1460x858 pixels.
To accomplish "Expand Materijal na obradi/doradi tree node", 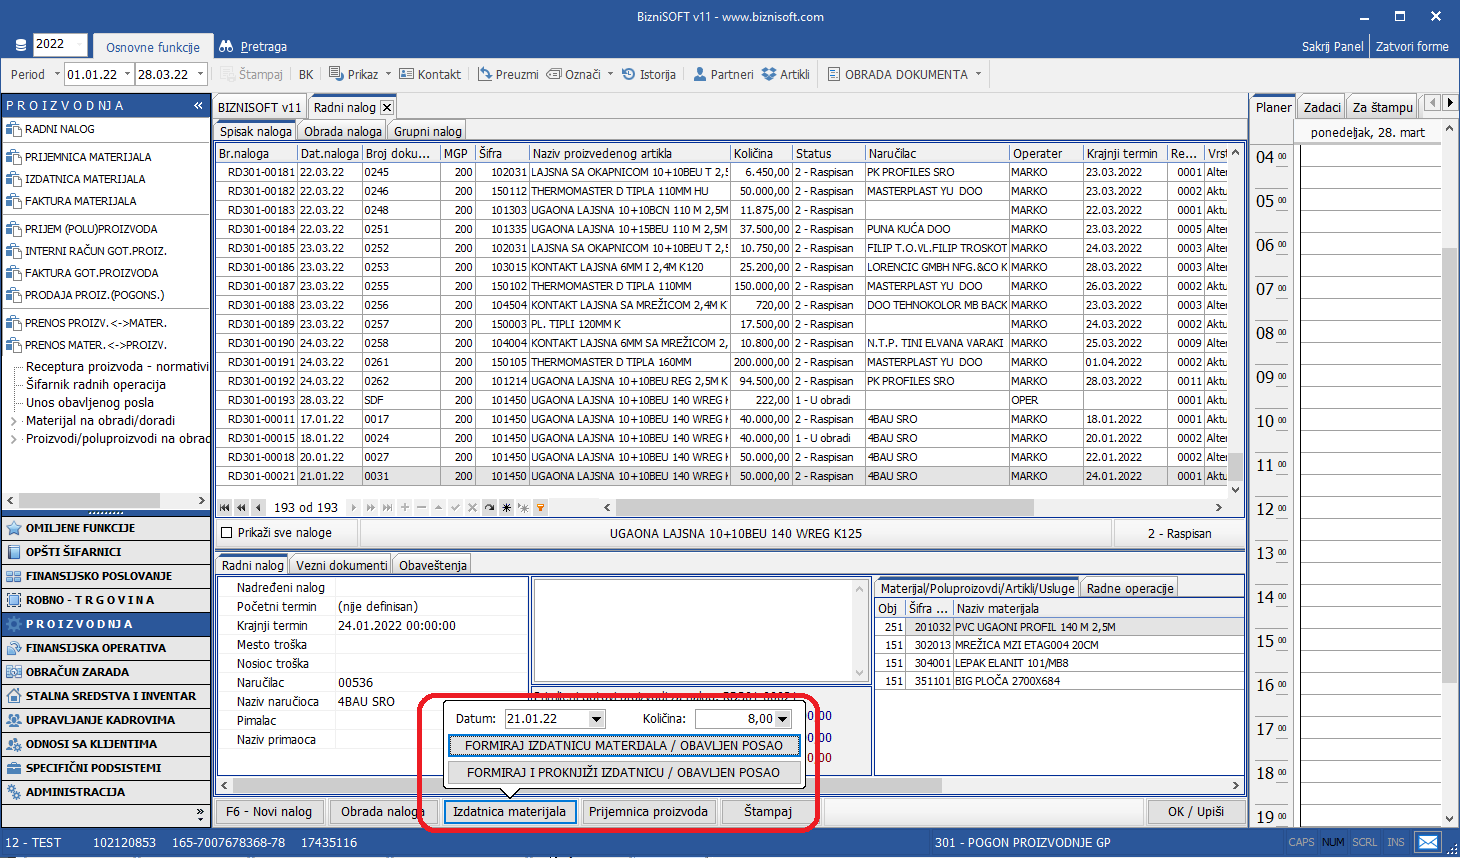I will pos(13,421).
